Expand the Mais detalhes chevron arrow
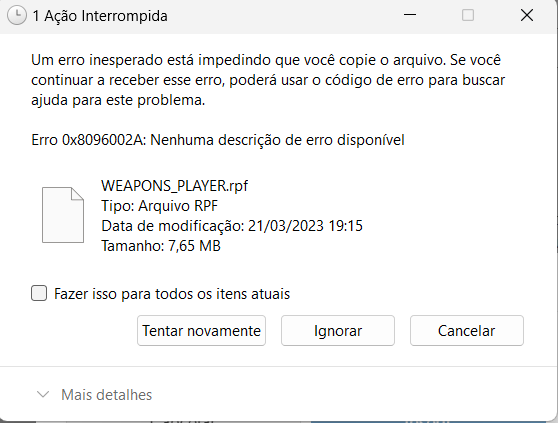The height and width of the screenshot is (423, 558). click(43, 394)
